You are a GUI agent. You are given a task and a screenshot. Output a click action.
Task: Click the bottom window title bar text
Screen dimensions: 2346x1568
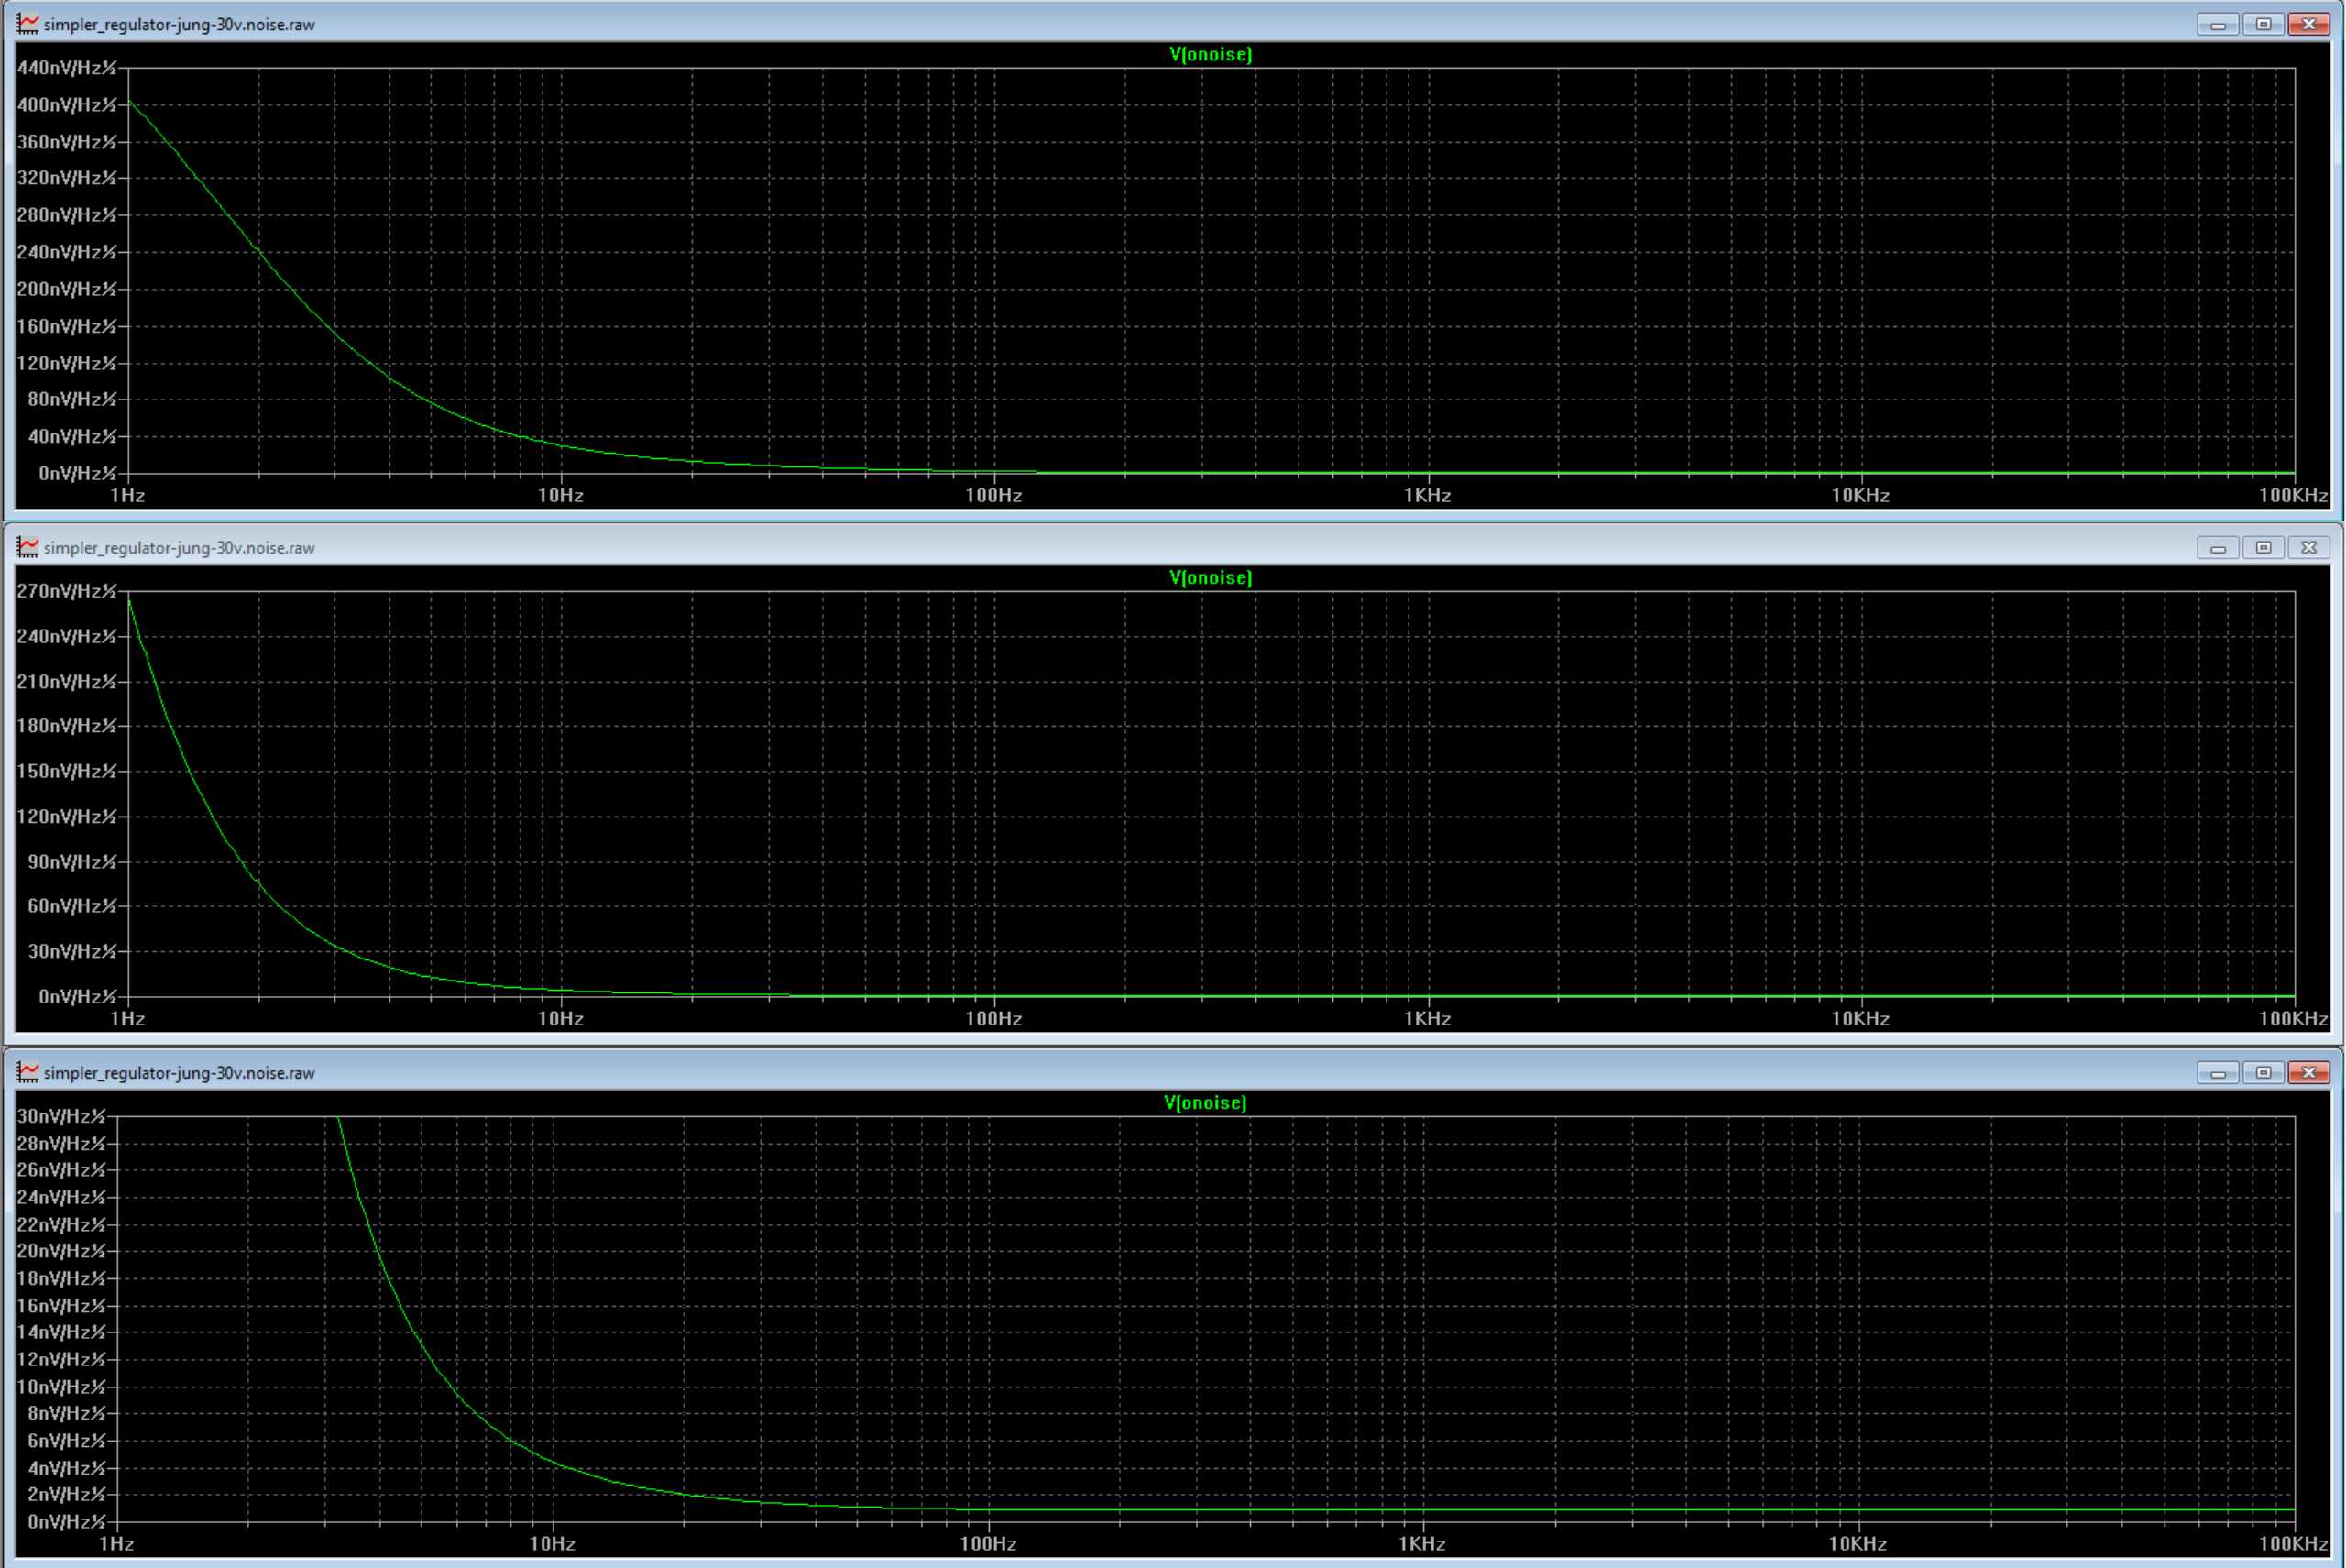(x=179, y=1073)
